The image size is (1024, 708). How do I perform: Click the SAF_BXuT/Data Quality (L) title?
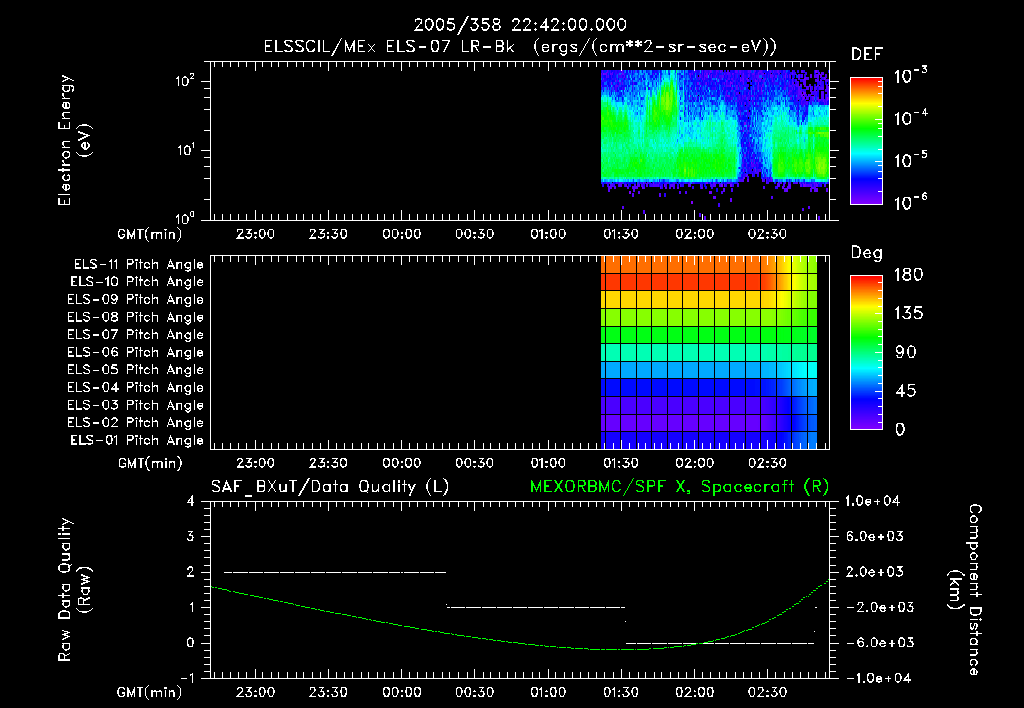[x=330, y=487]
